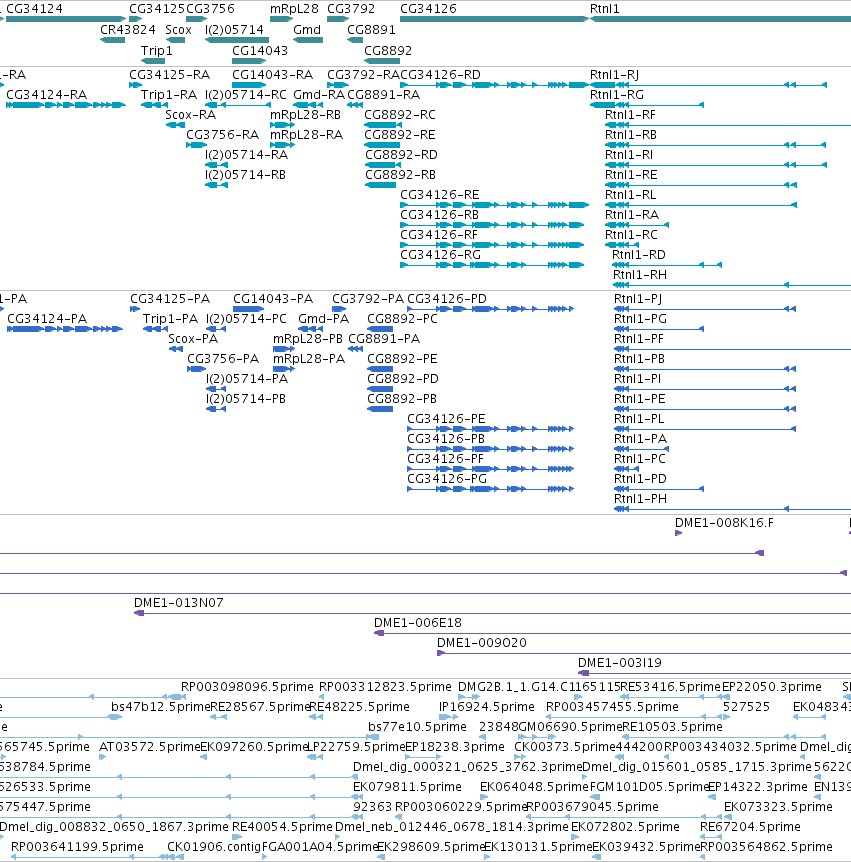Select the Gmd gene label
The width and height of the screenshot is (851, 862).
(x=307, y=30)
